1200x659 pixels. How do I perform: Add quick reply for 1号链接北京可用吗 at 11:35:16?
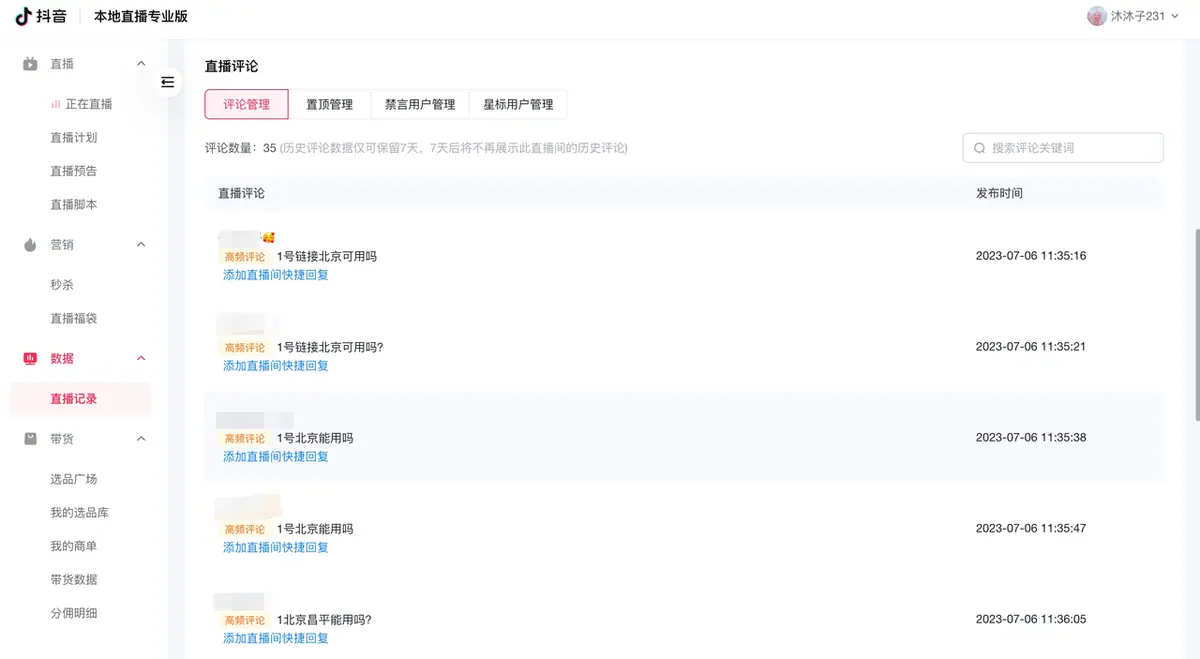[276, 275]
